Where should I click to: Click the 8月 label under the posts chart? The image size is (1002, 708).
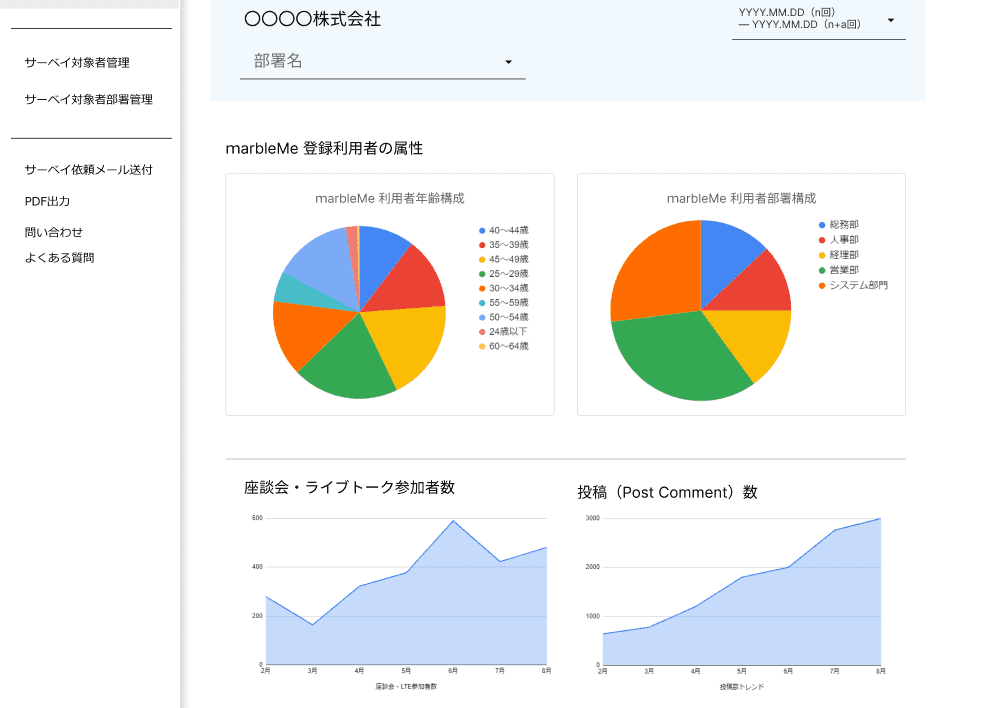[881, 671]
